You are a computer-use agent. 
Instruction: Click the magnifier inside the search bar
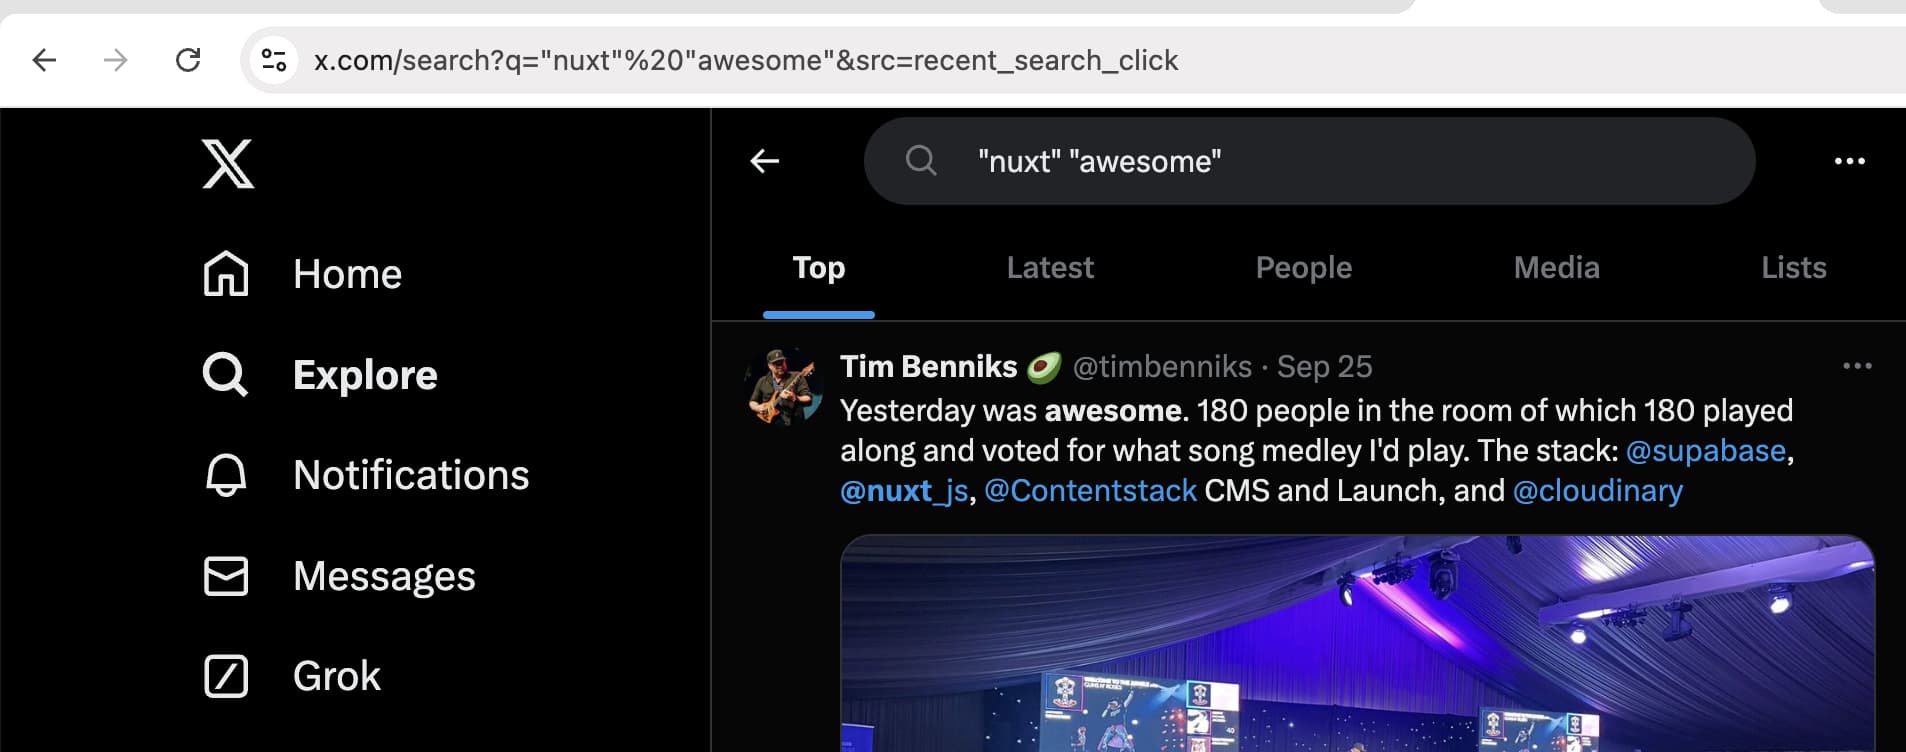[x=920, y=161]
